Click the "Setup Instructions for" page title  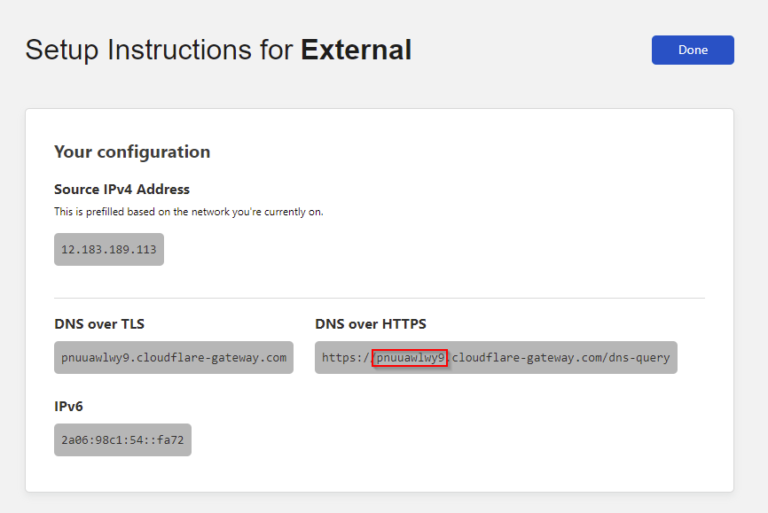[x=159, y=50]
